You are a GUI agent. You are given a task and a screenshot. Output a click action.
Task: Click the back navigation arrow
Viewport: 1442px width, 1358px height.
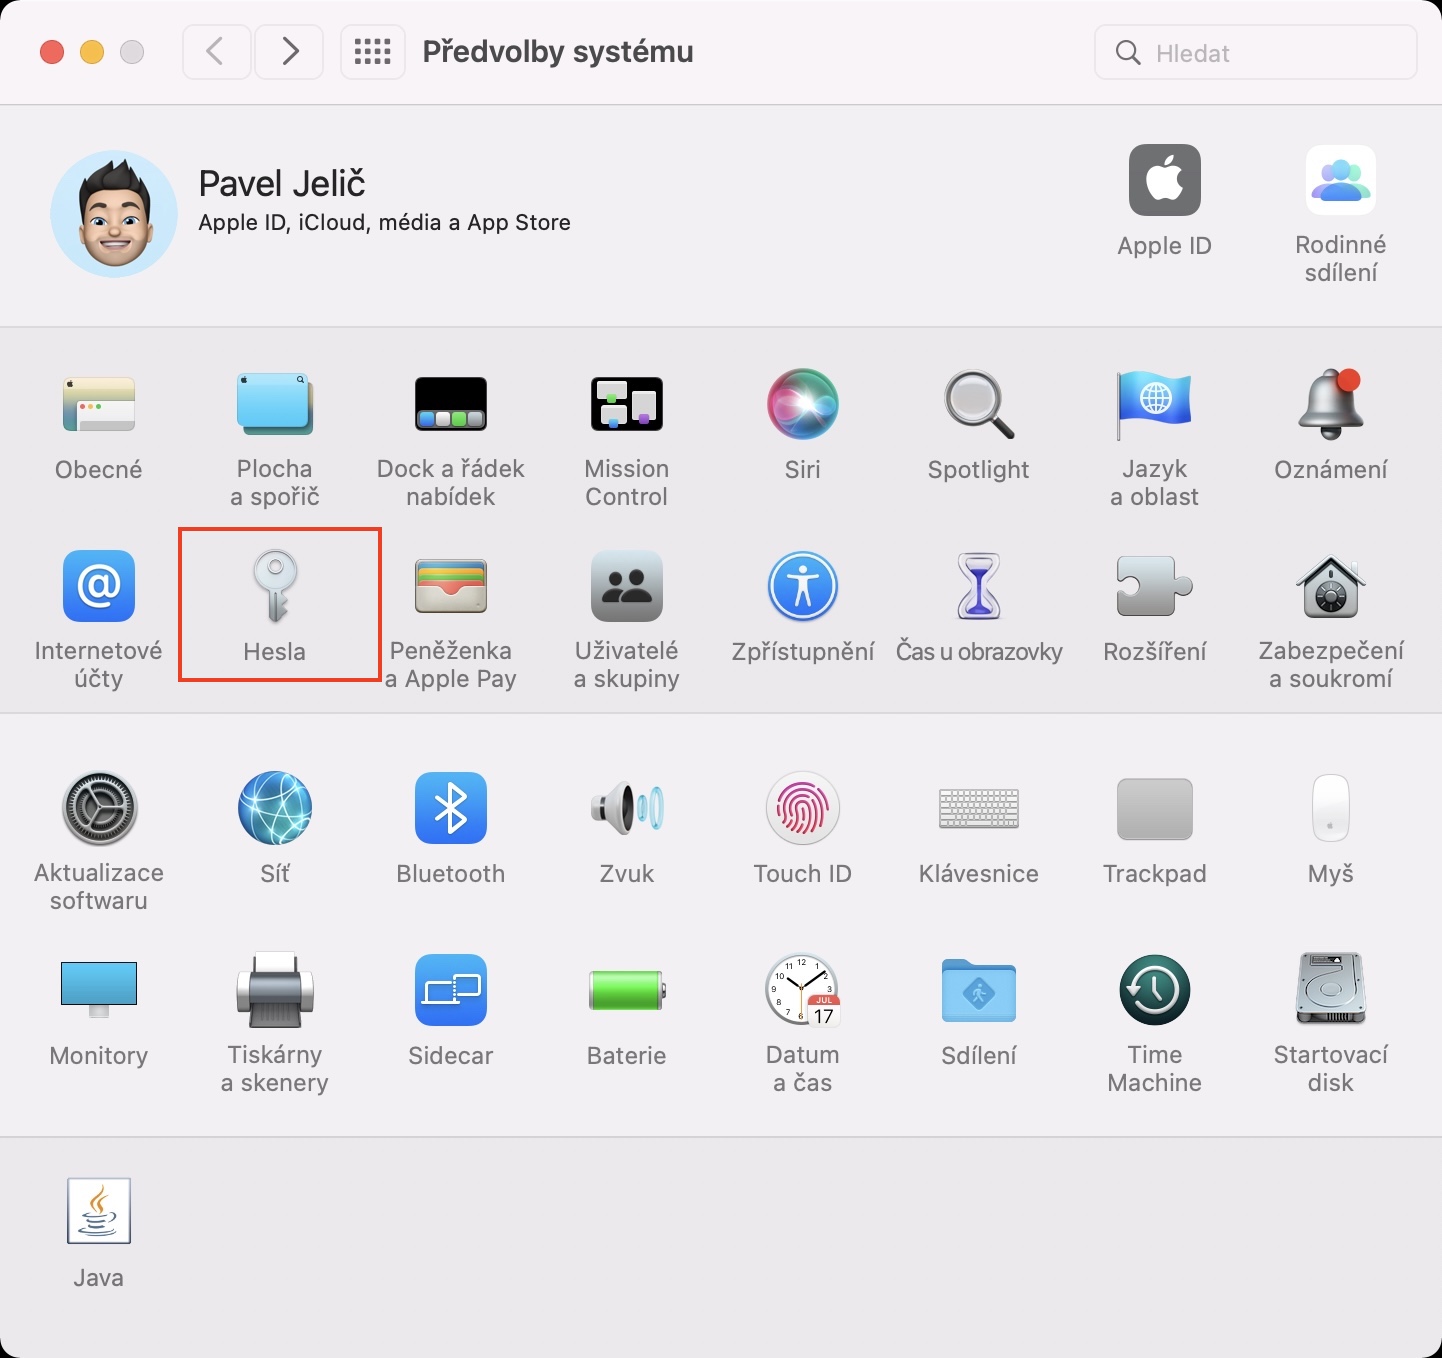pyautogui.click(x=216, y=51)
